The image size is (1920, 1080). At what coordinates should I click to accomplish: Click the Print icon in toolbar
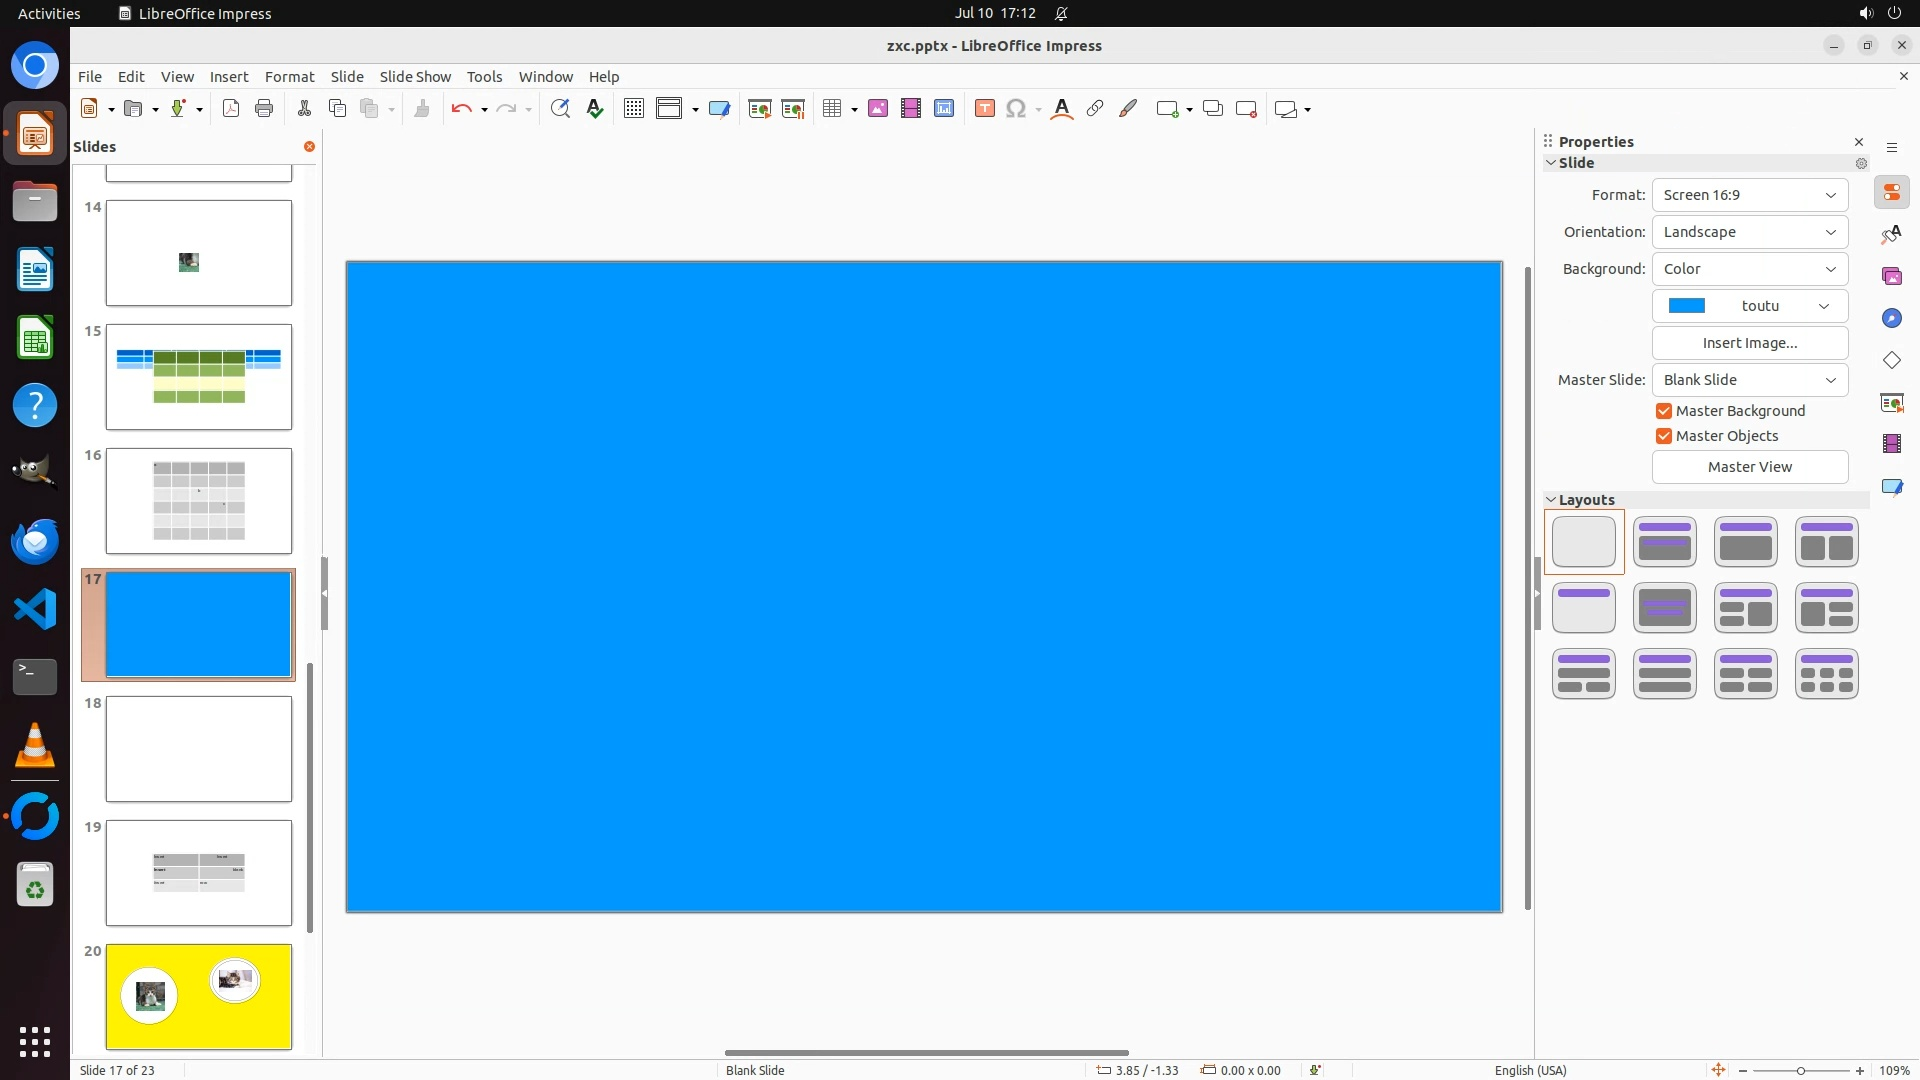(264, 109)
